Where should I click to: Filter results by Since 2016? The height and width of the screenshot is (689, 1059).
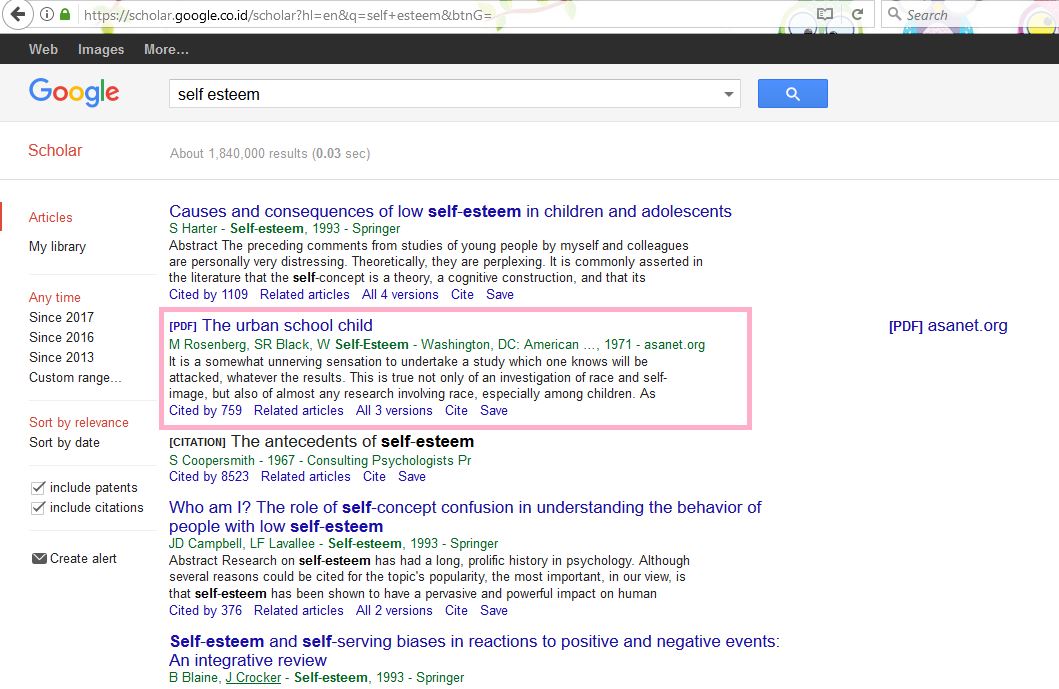click(x=61, y=337)
